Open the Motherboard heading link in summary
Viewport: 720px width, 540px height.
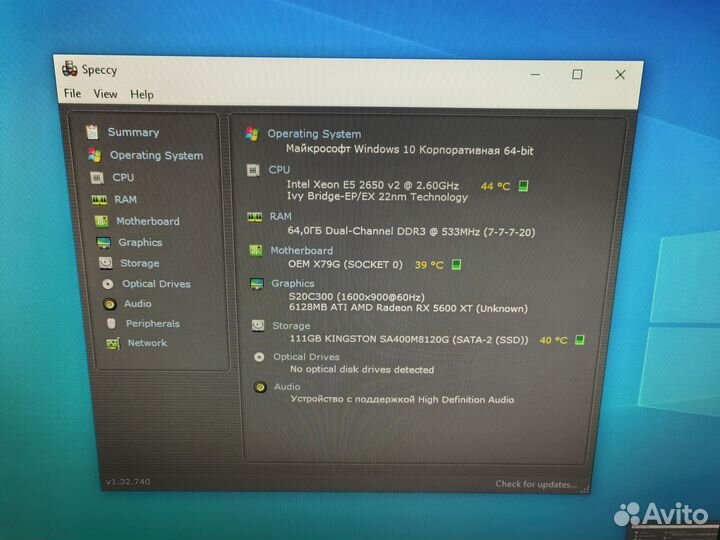tap(302, 250)
